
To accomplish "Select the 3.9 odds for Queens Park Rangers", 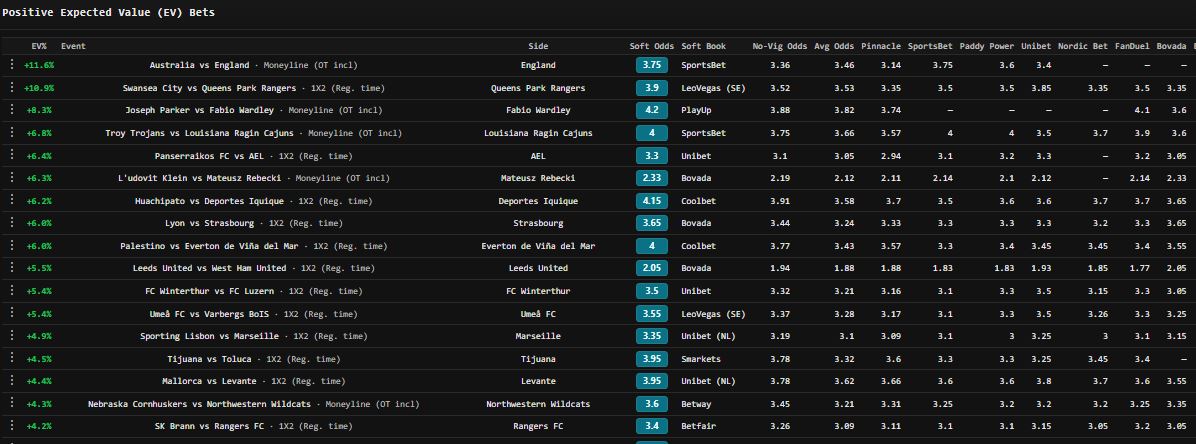I will 652,88.
